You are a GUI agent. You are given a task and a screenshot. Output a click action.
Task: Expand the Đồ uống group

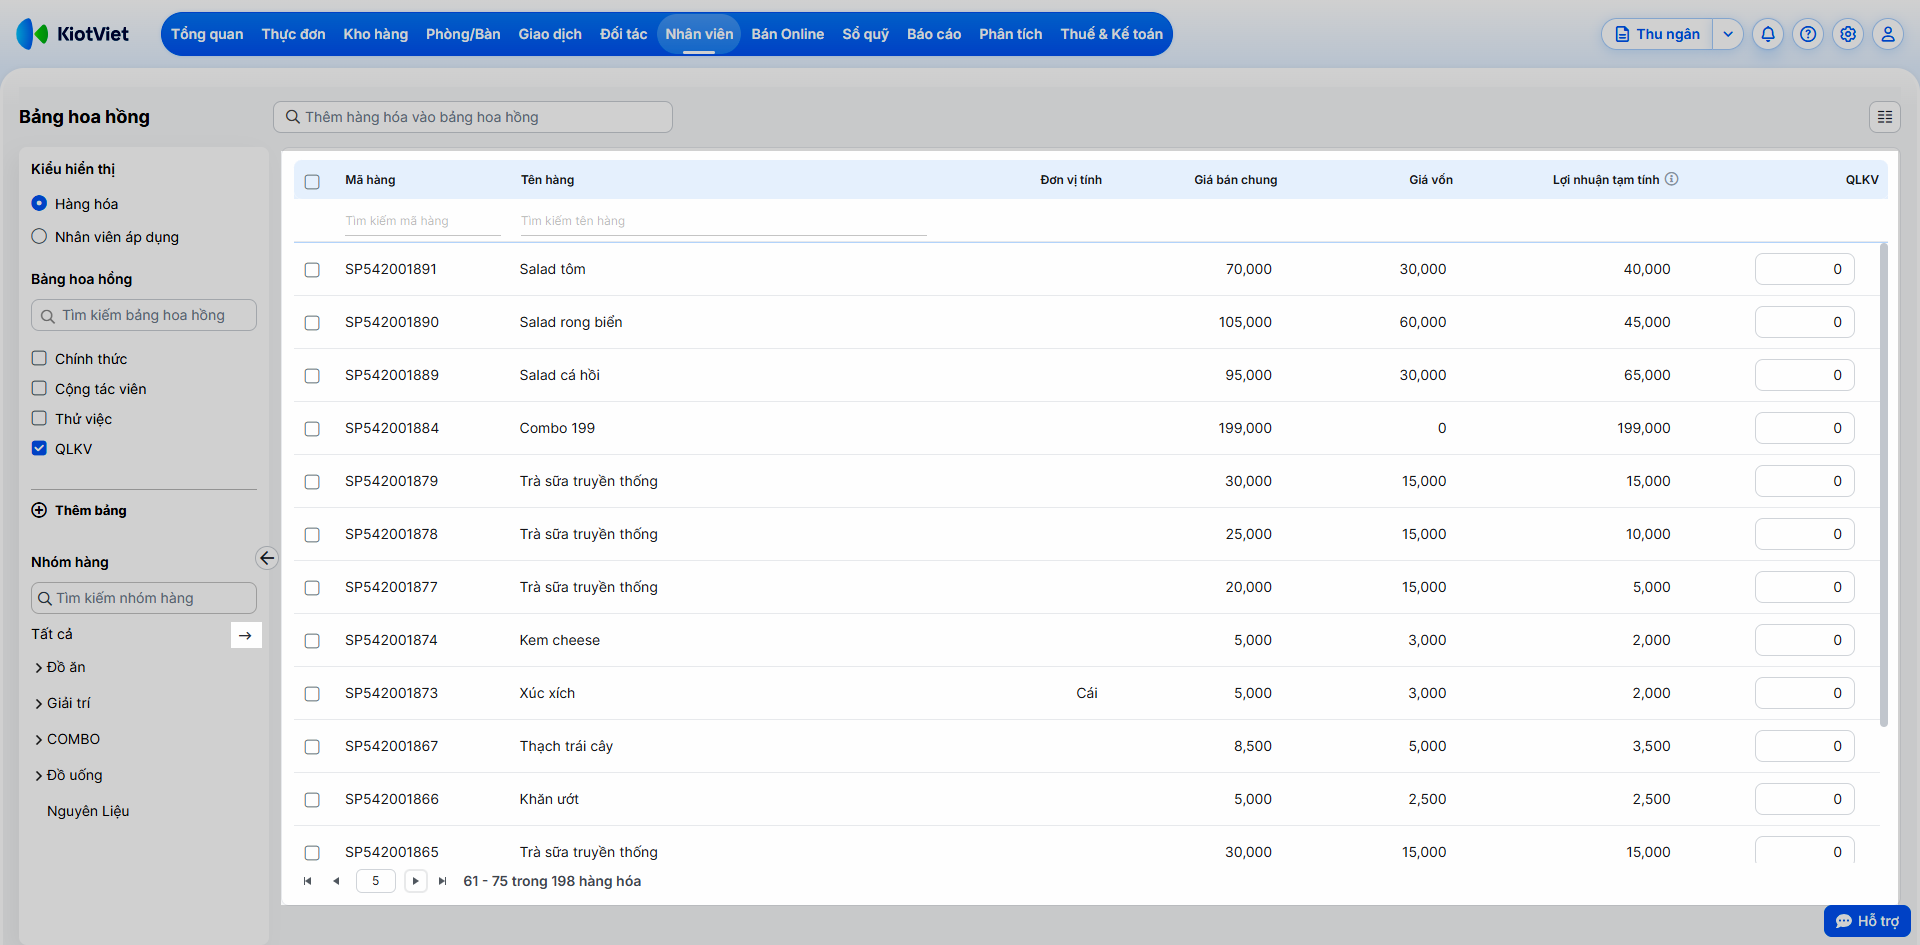pos(39,776)
